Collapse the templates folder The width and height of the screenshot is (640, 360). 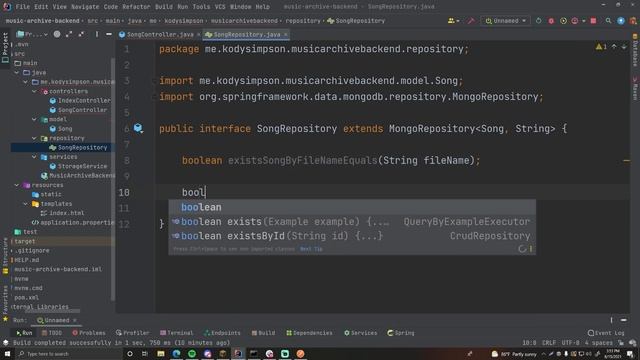[x=26, y=204]
